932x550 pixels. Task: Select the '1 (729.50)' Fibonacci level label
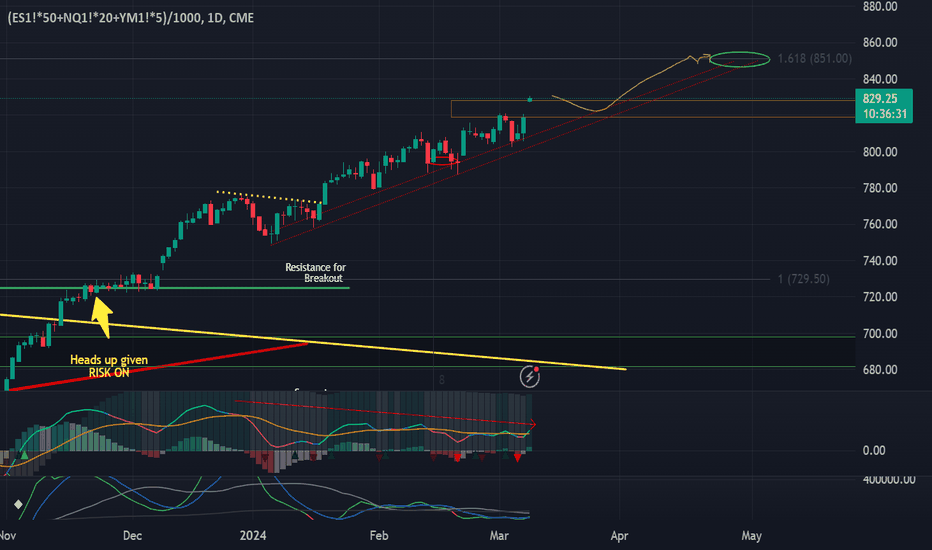point(803,279)
